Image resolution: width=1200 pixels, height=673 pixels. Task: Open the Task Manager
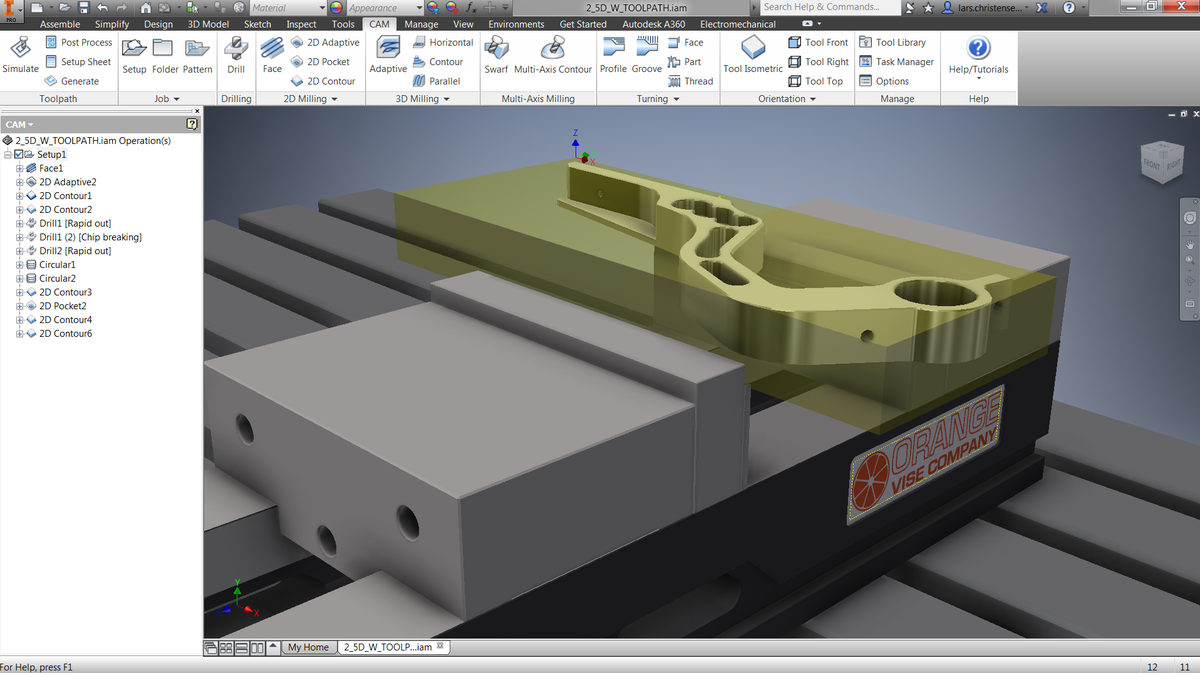(x=897, y=61)
